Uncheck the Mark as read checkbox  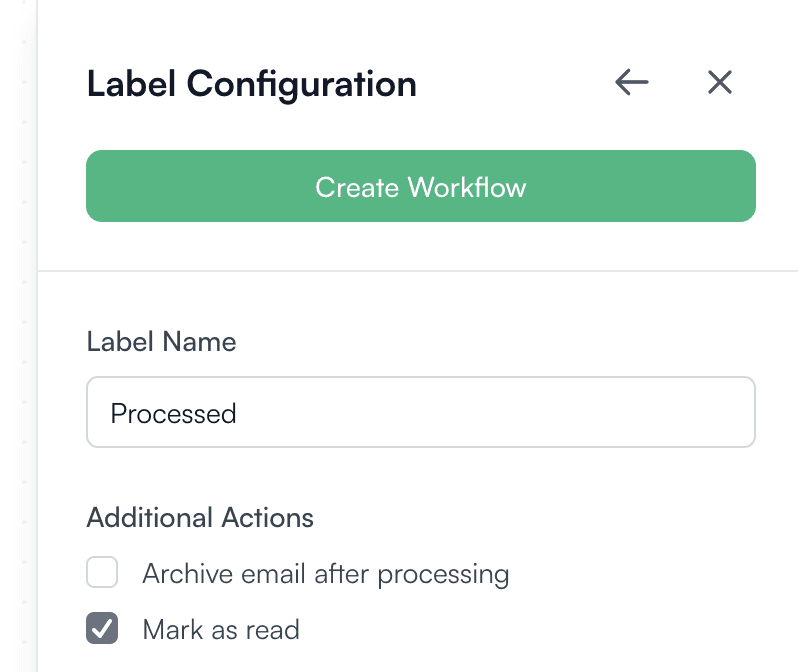pos(102,629)
